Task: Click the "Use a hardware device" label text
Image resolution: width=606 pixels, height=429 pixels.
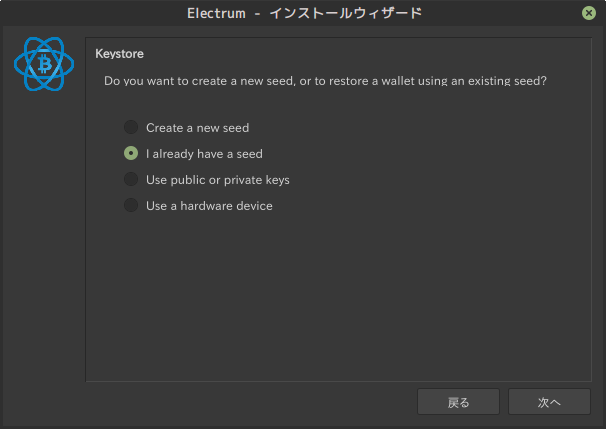Action: click(209, 206)
